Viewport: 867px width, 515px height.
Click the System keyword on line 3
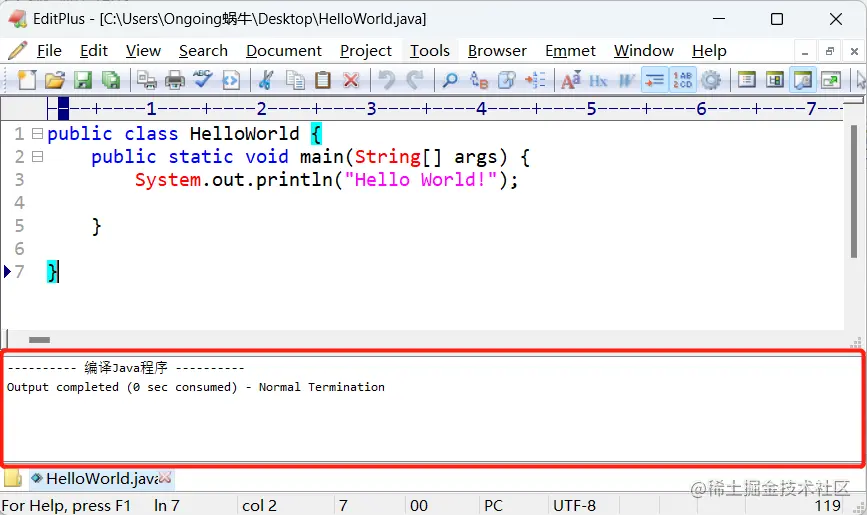(x=168, y=180)
